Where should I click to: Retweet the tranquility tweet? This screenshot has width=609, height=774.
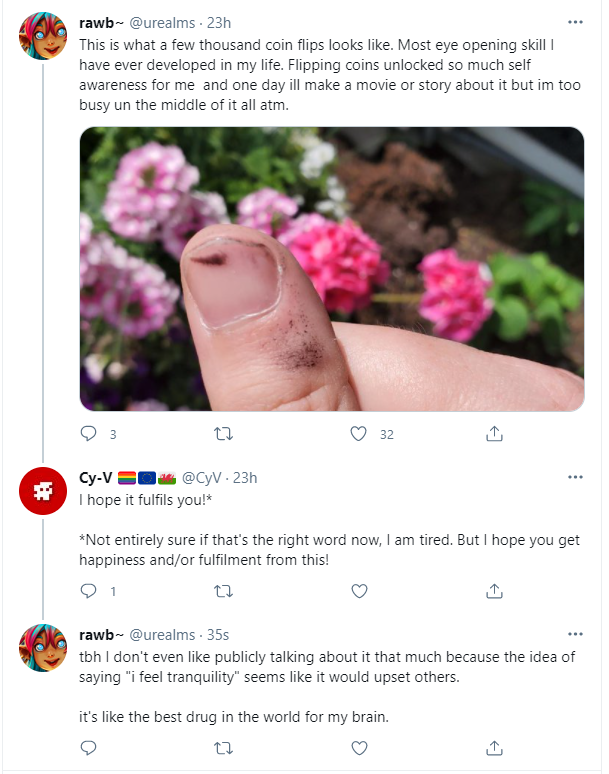[223, 748]
